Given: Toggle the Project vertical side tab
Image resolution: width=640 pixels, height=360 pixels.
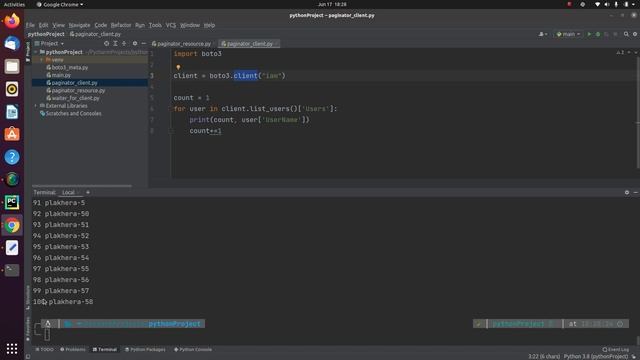Looking at the screenshot, I should click(x=28, y=51).
